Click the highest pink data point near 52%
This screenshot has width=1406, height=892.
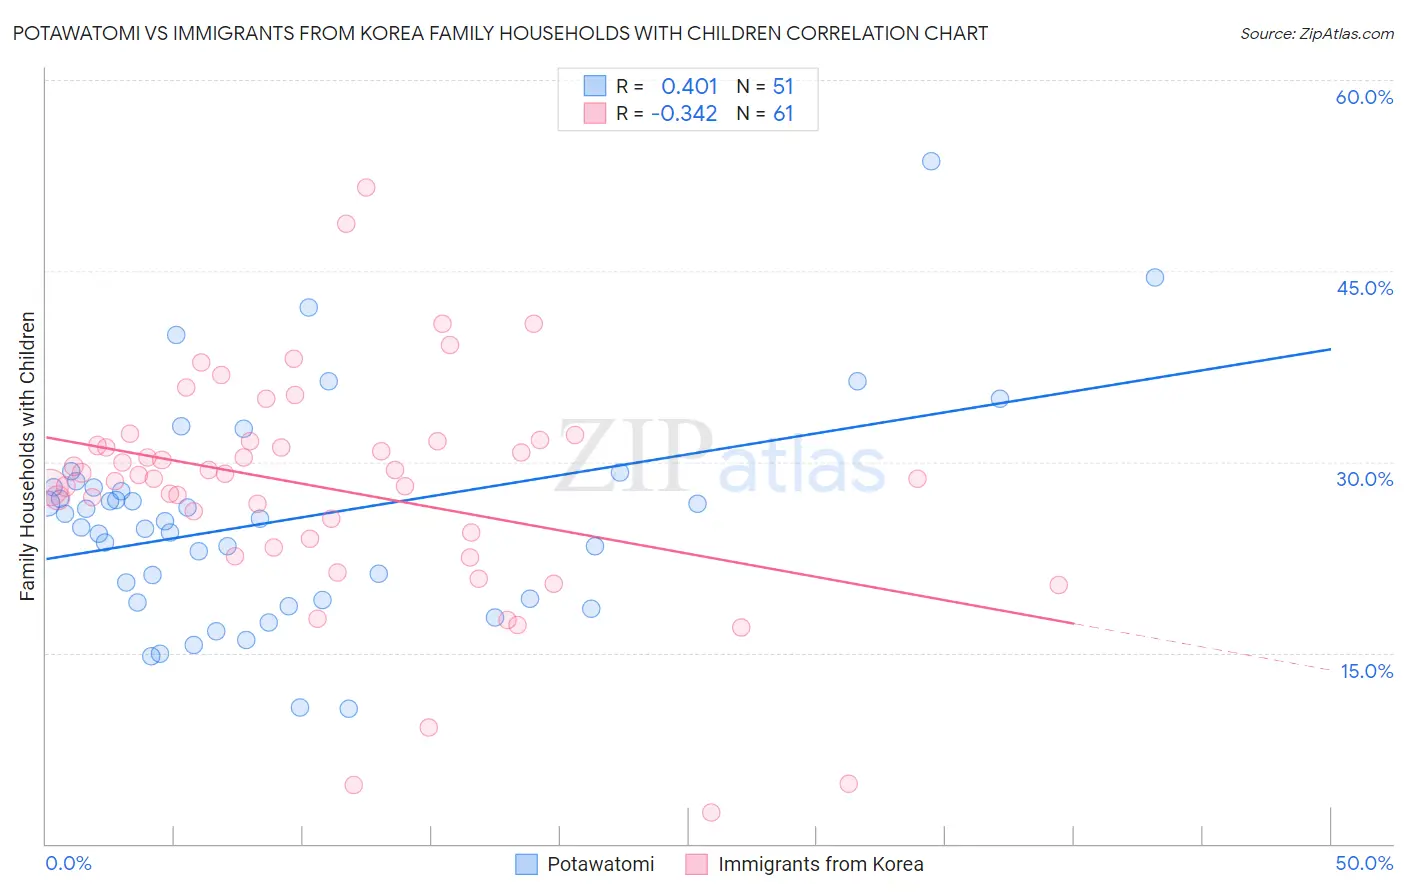366,187
